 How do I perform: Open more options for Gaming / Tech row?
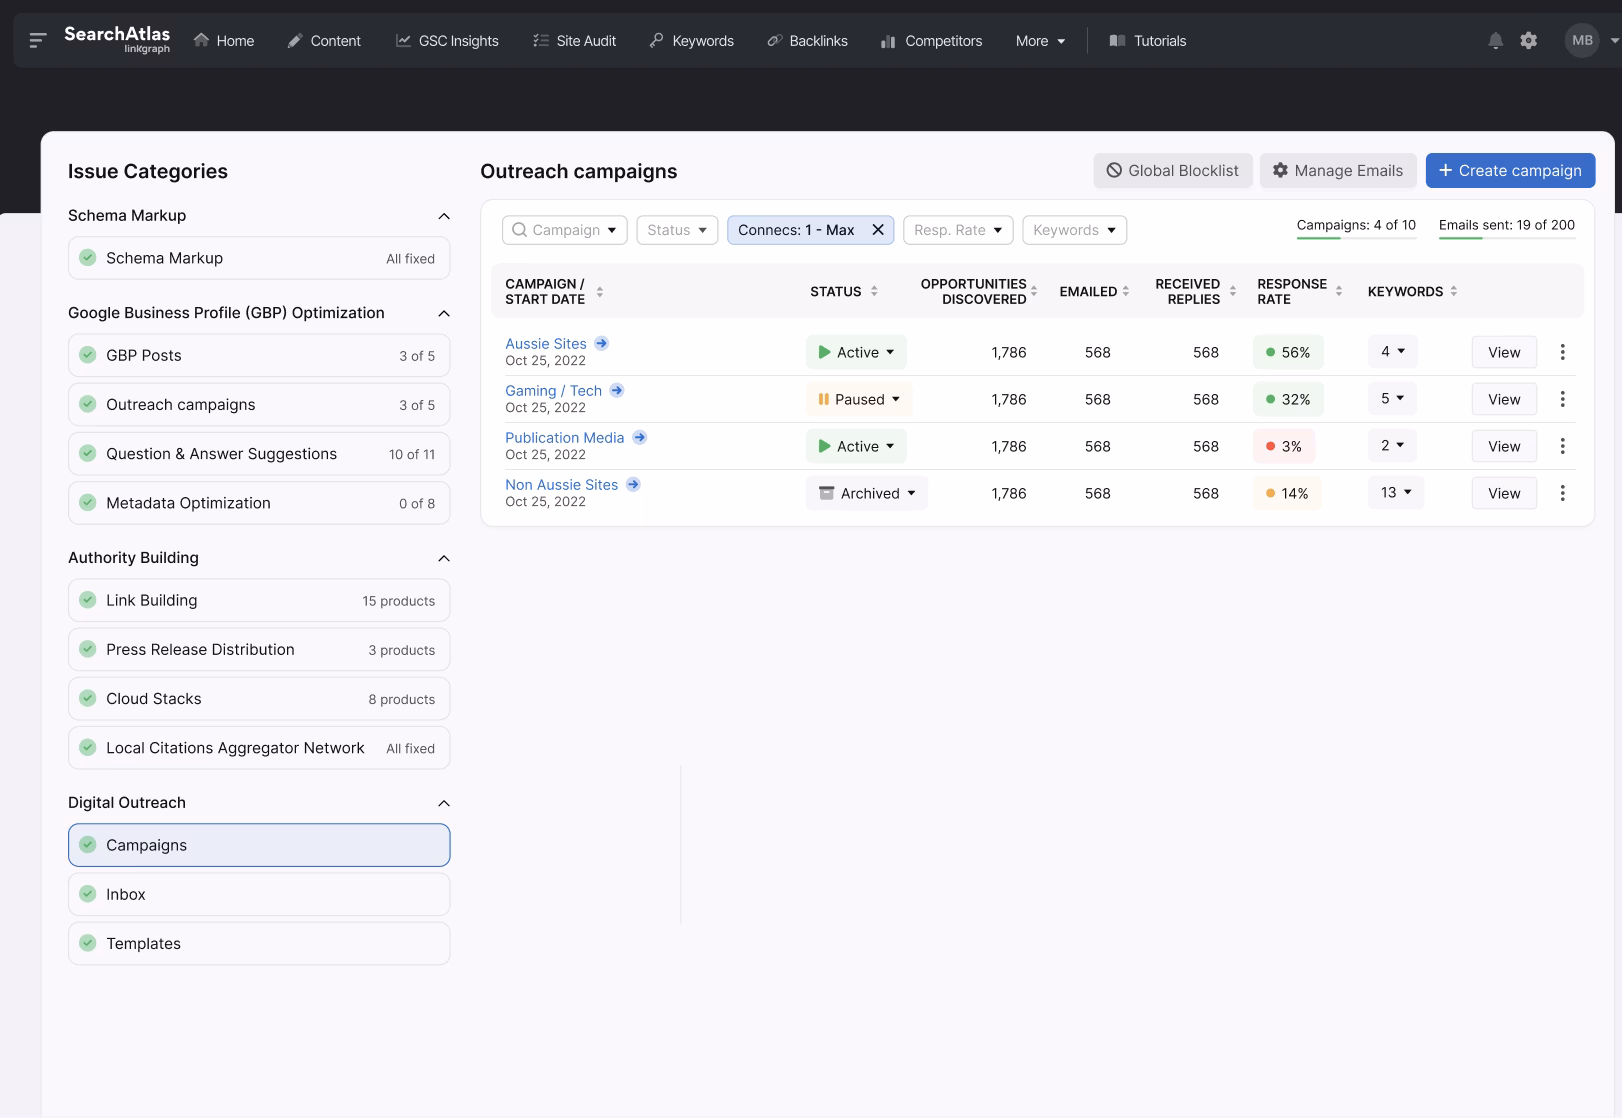1562,399
